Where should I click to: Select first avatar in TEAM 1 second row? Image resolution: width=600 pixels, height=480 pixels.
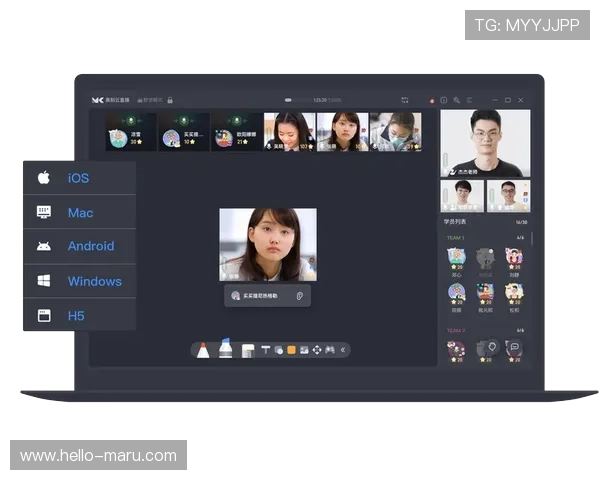[457, 294]
